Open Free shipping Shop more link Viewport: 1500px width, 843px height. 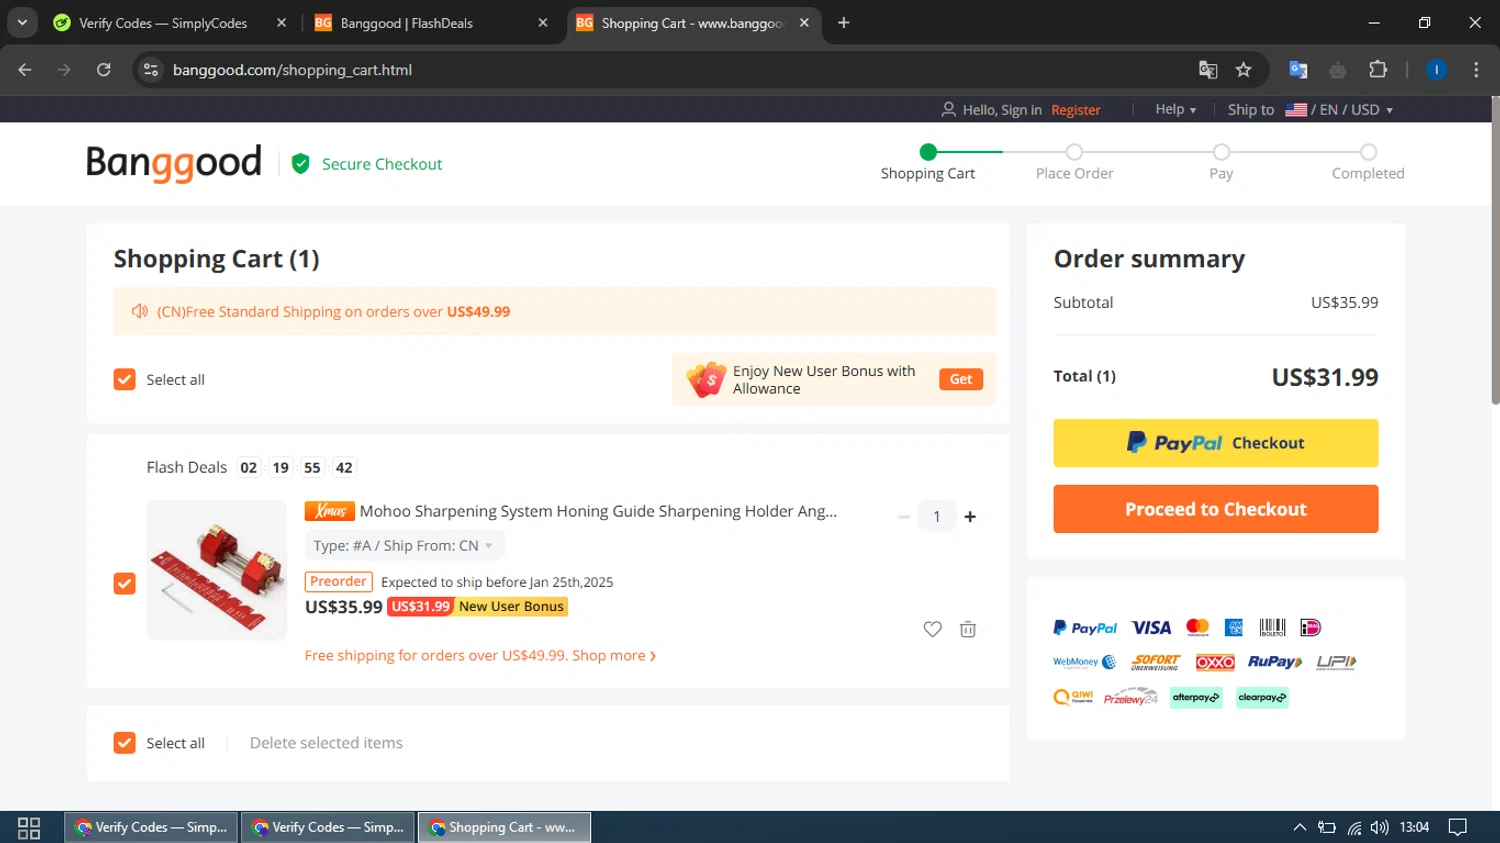480,656
